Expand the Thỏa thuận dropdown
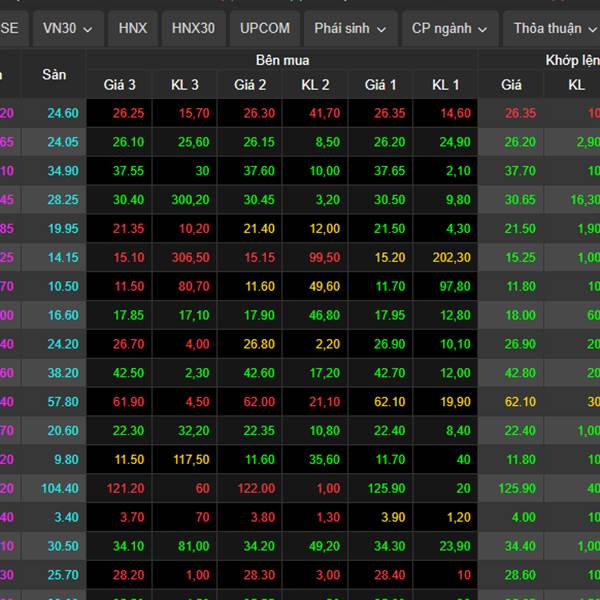Image resolution: width=600 pixels, height=600 pixels. click(x=553, y=28)
